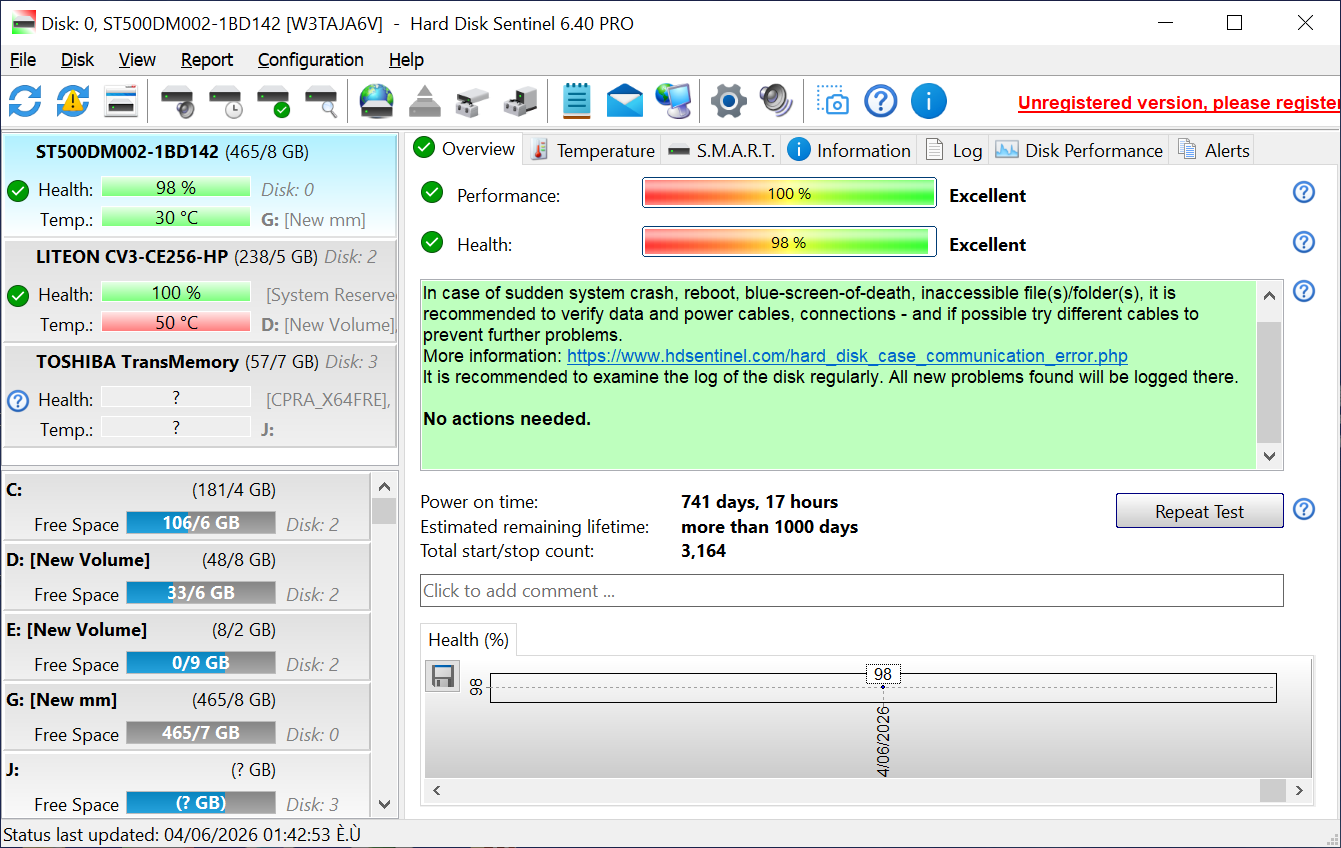Click the drive with tower toolbar icon

click(521, 101)
